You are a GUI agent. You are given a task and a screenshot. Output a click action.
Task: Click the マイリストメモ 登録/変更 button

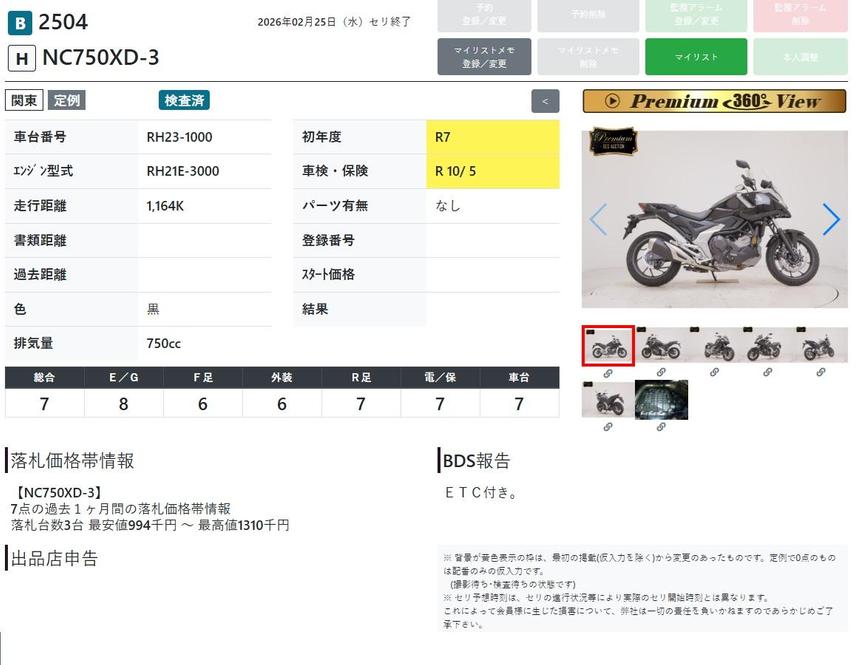[x=484, y=57]
